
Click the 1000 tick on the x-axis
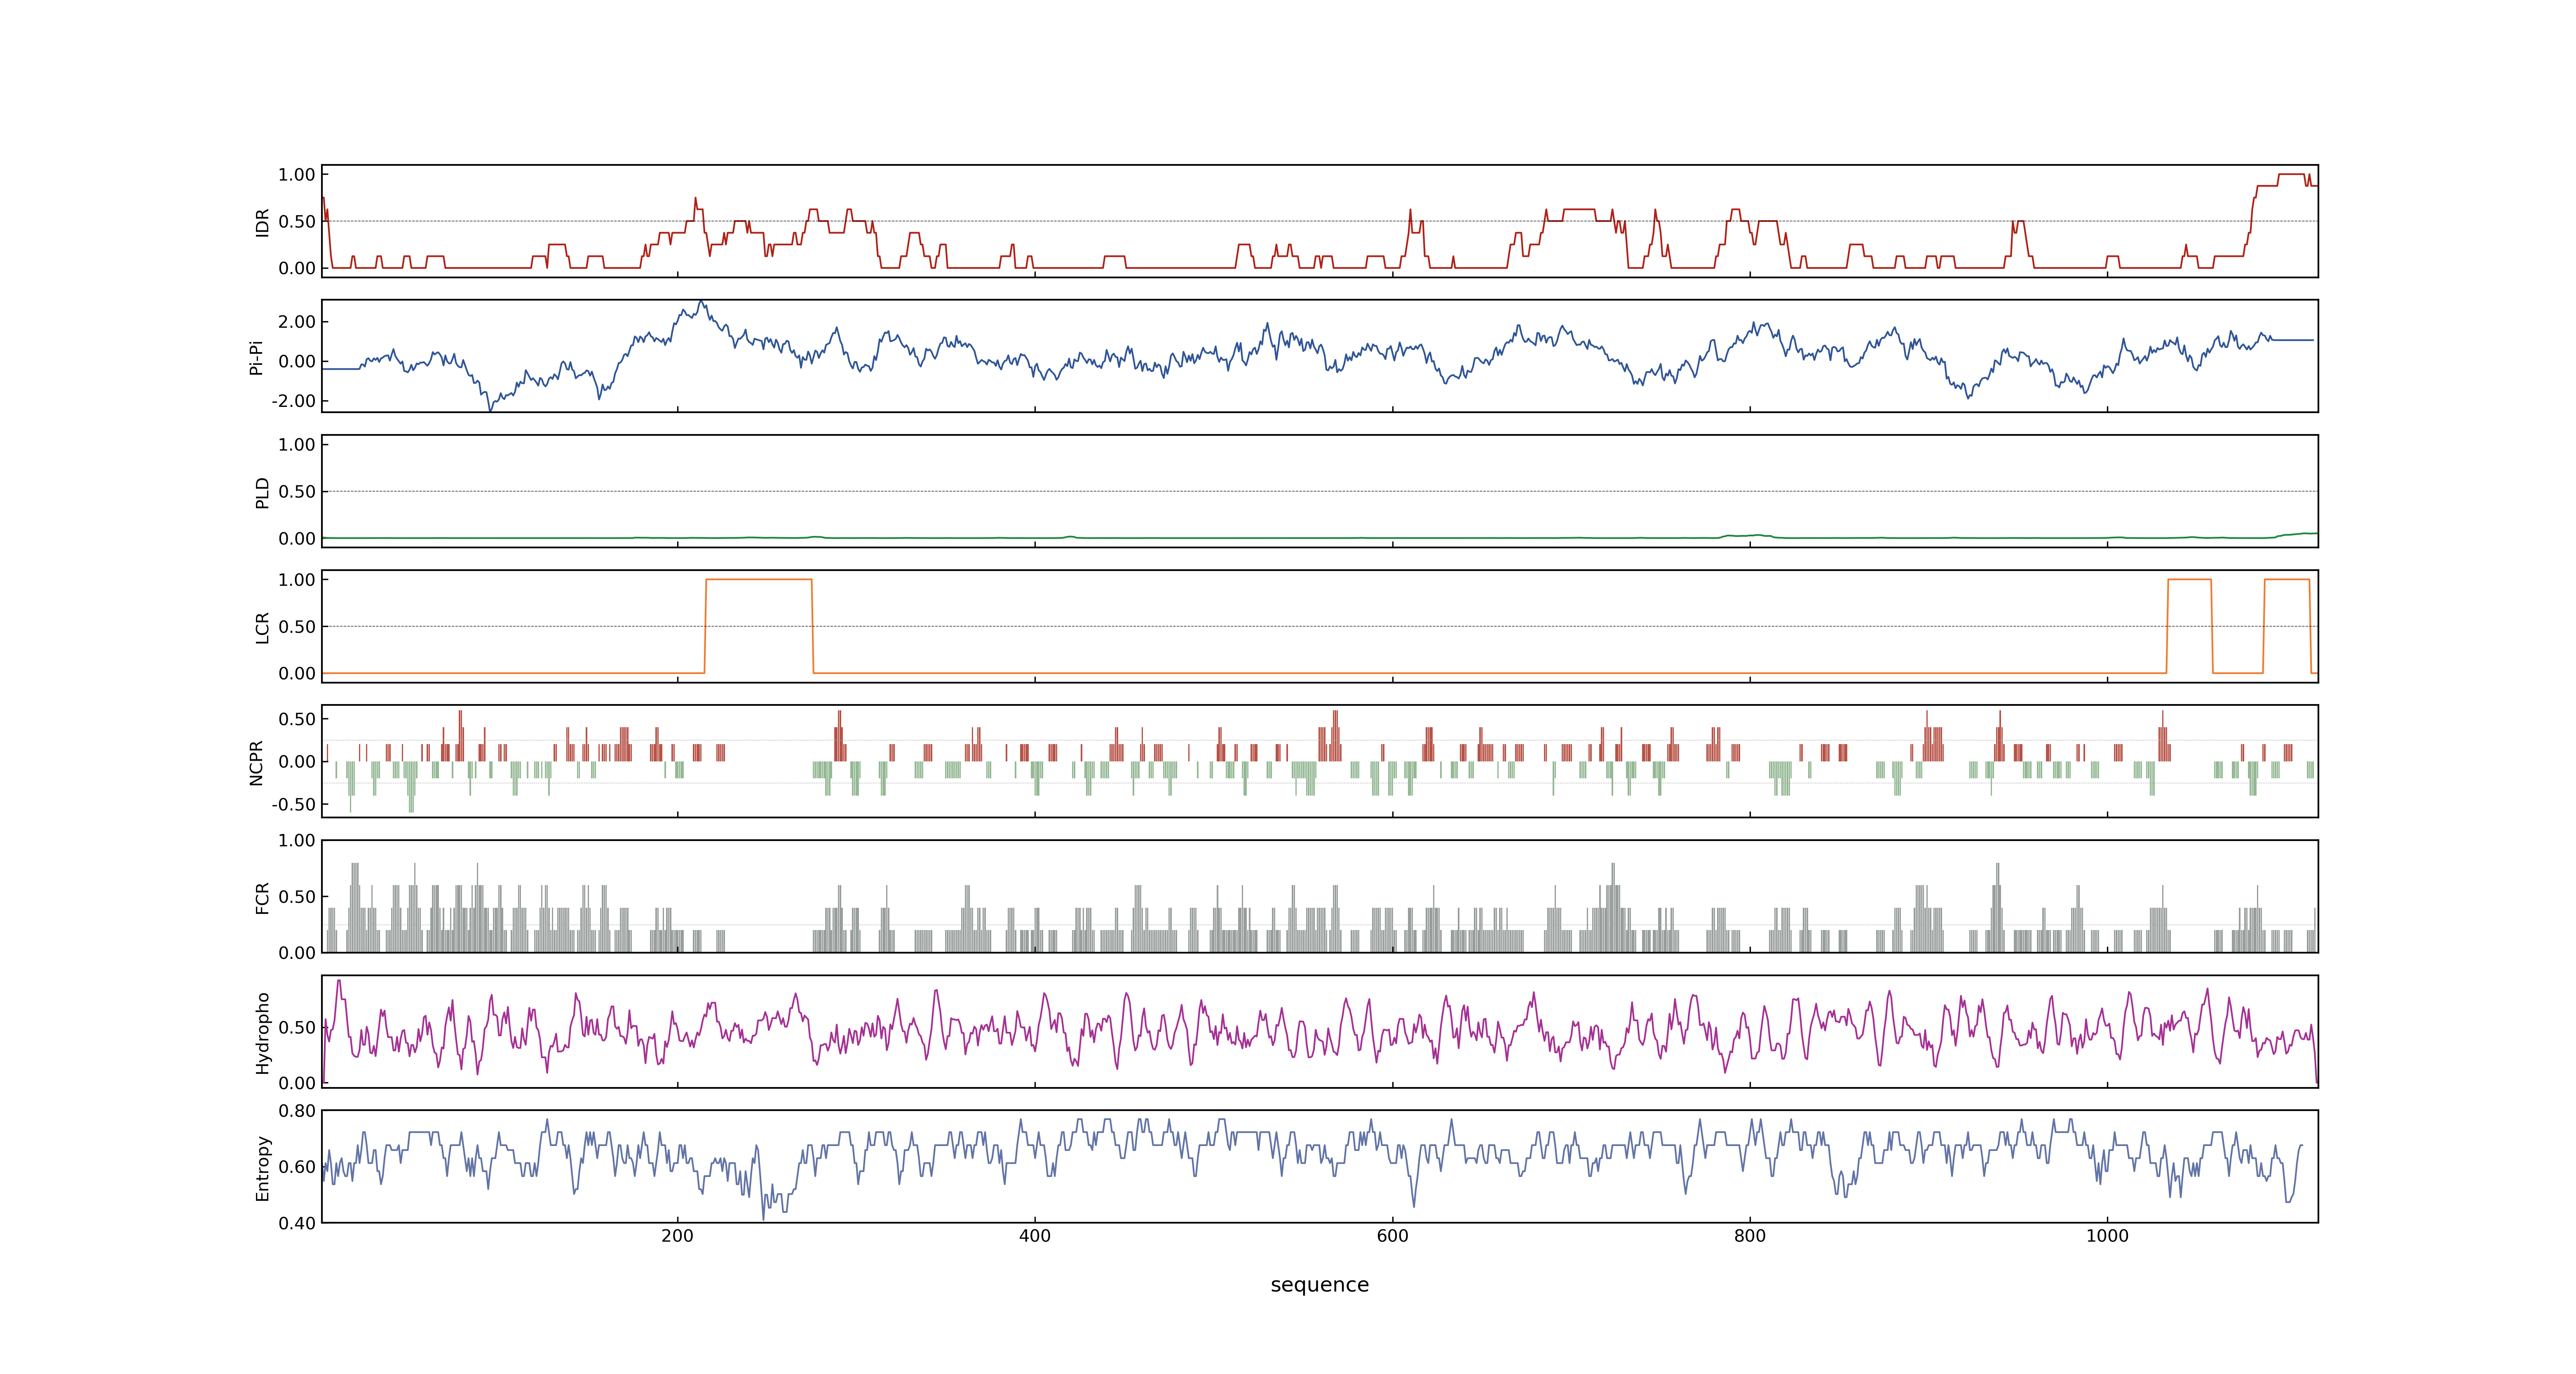[2107, 1236]
